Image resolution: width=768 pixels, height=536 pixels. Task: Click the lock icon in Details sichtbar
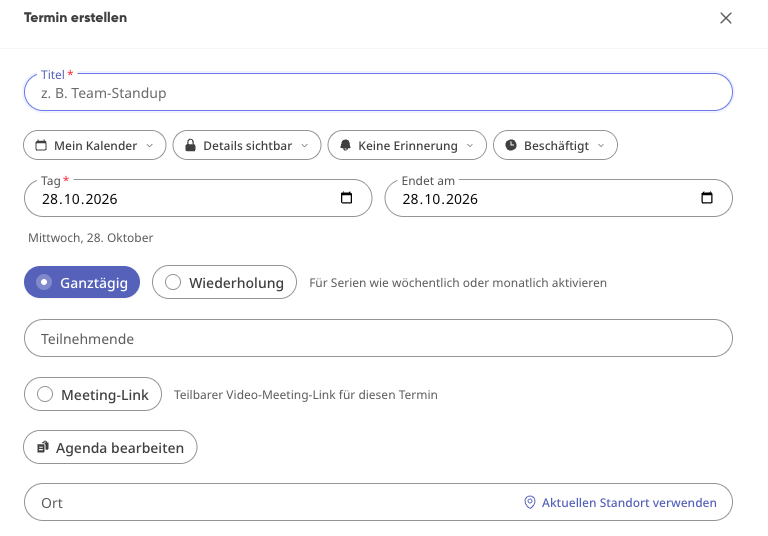[x=191, y=146]
